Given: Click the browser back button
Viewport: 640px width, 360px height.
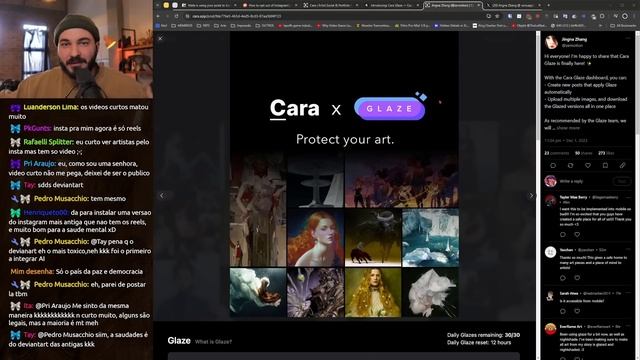Looking at the screenshot, I should (x=158, y=16).
